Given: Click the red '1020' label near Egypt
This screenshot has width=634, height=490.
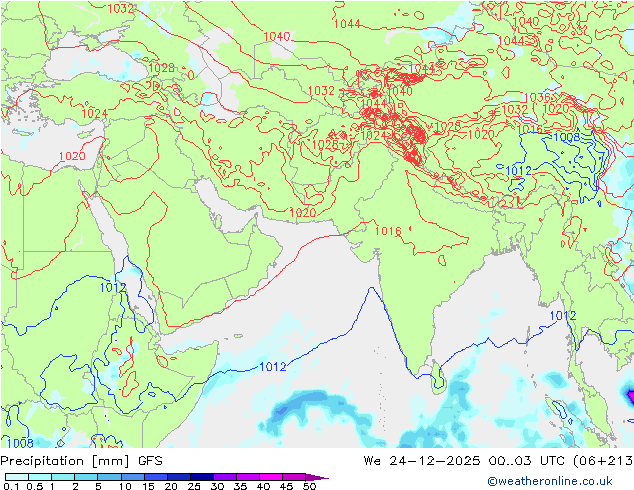Looking at the screenshot, I should click(72, 156).
